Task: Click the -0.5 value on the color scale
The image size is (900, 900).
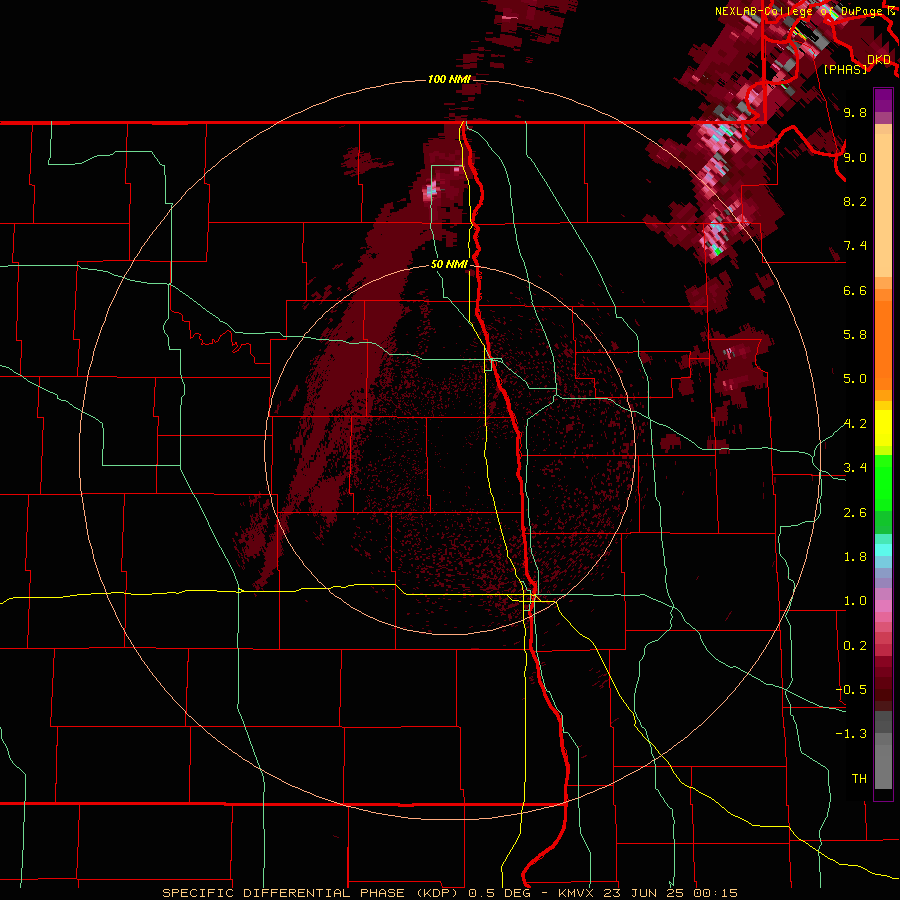Action: tap(851, 690)
